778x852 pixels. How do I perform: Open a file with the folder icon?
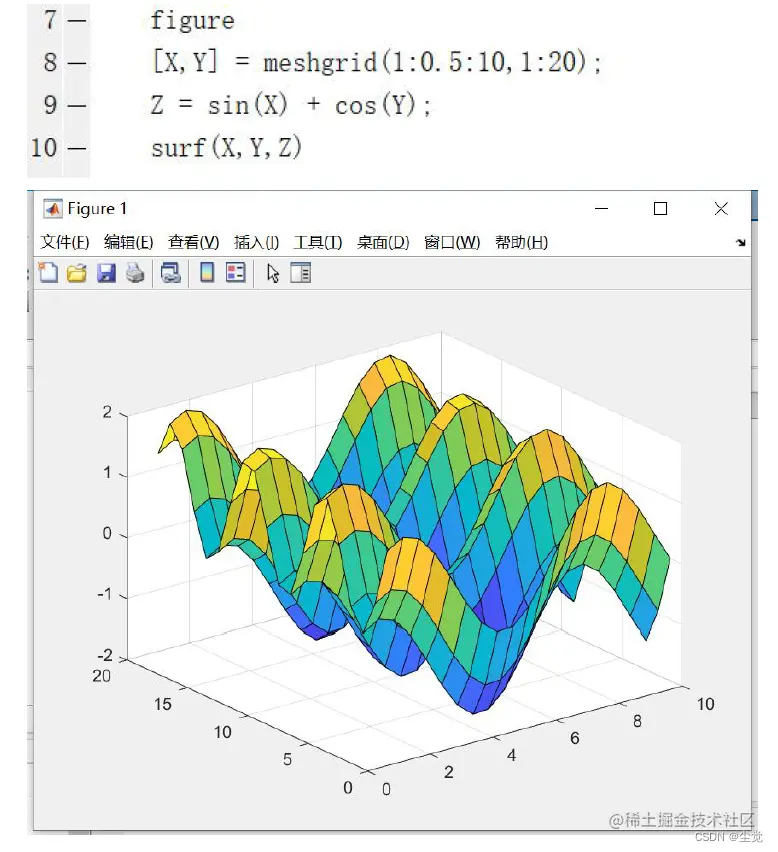click(x=77, y=273)
